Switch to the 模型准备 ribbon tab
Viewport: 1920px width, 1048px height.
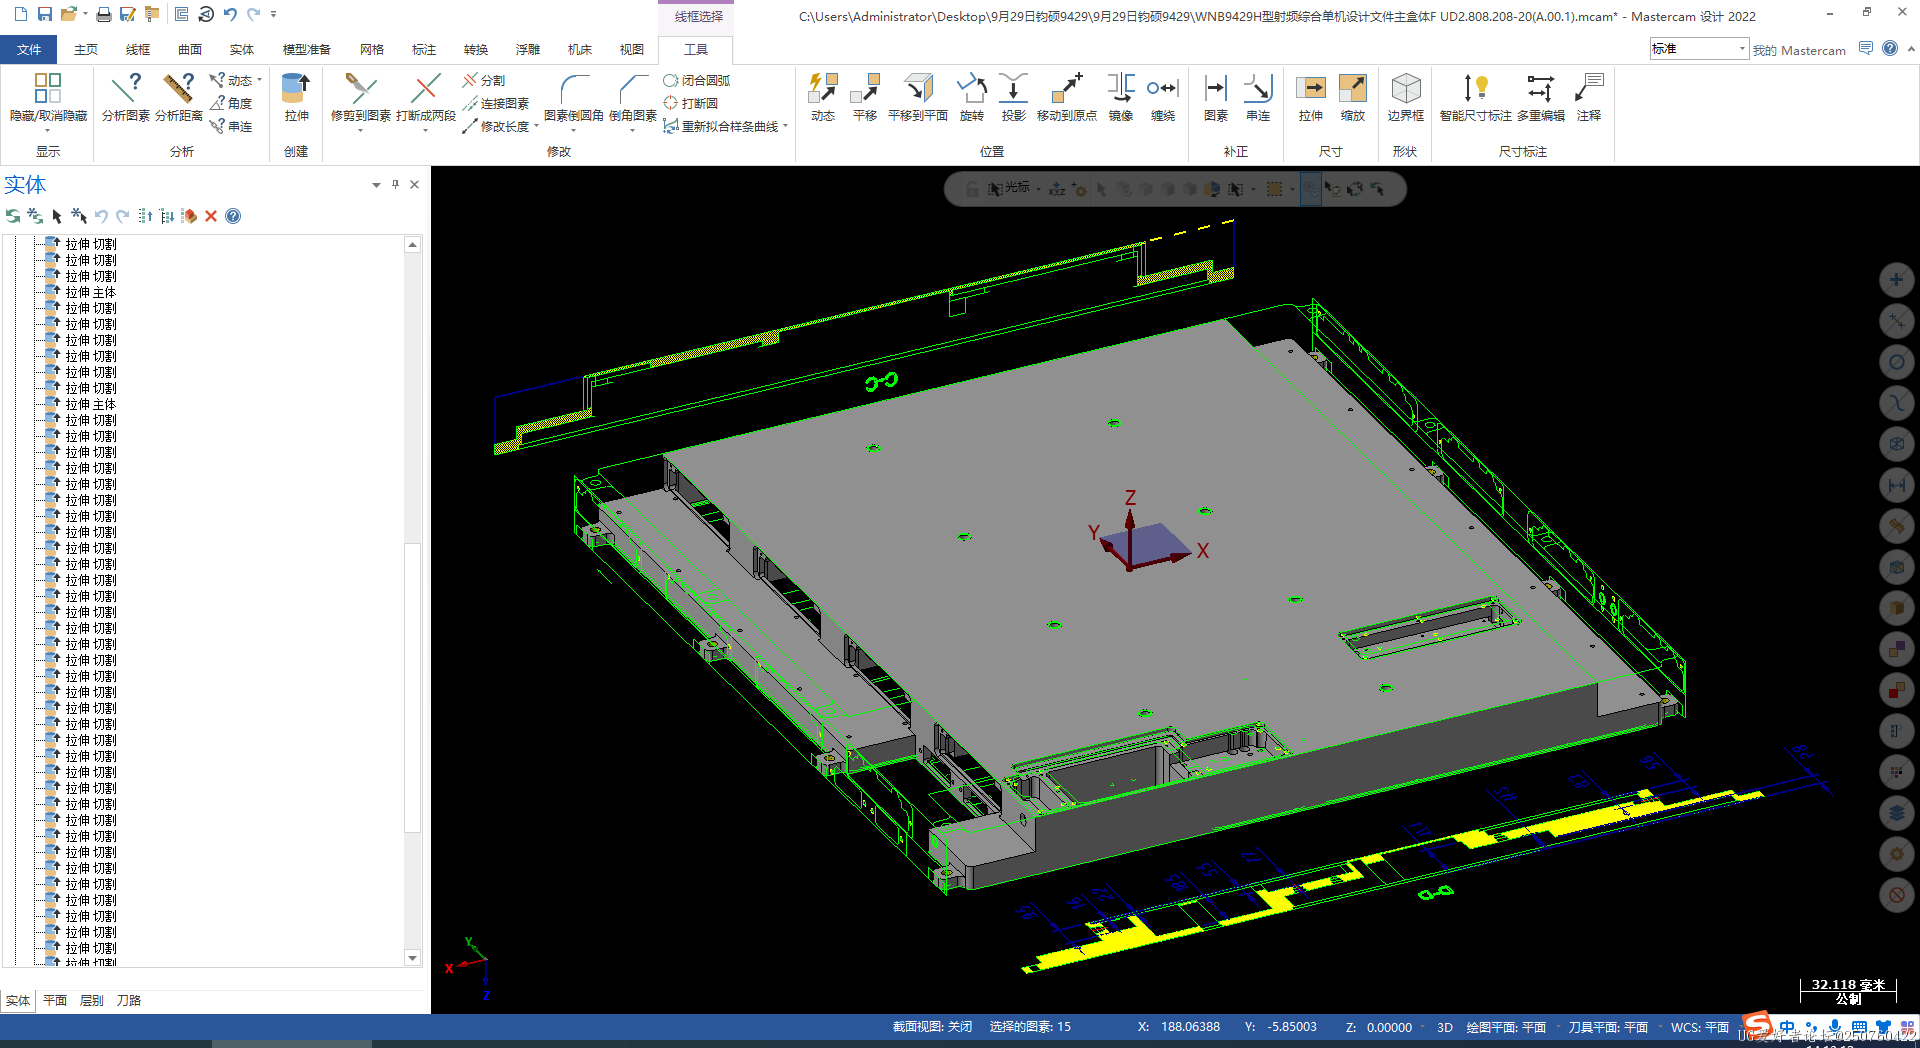point(306,49)
